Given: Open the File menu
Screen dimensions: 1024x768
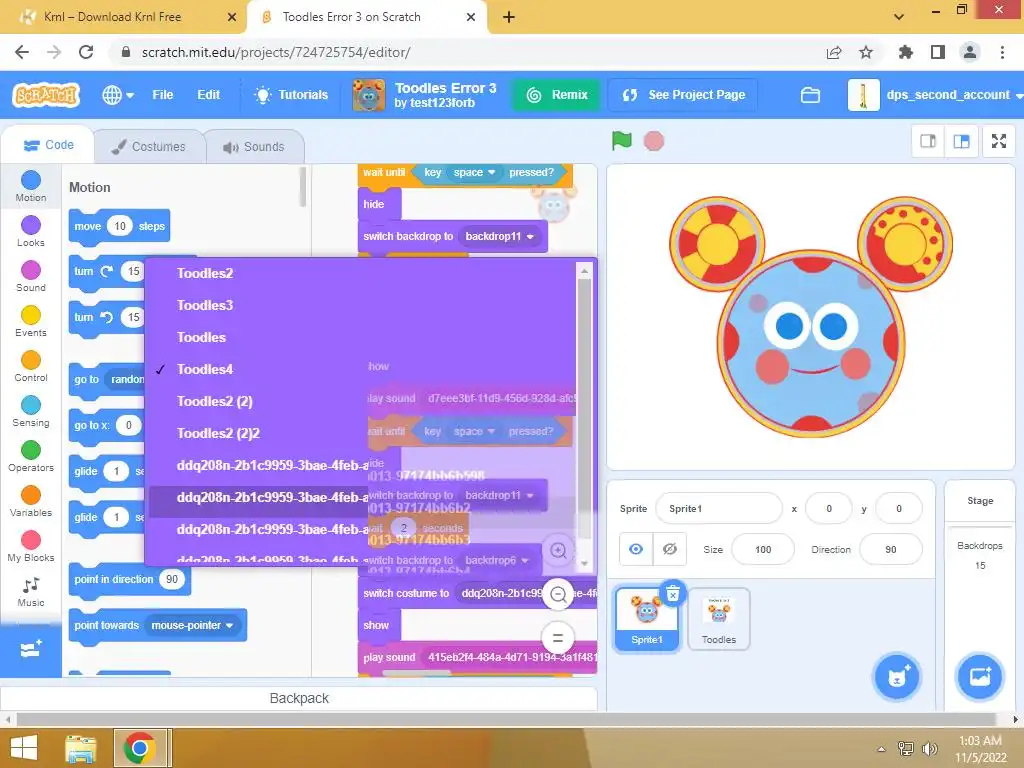Looking at the screenshot, I should tap(163, 95).
